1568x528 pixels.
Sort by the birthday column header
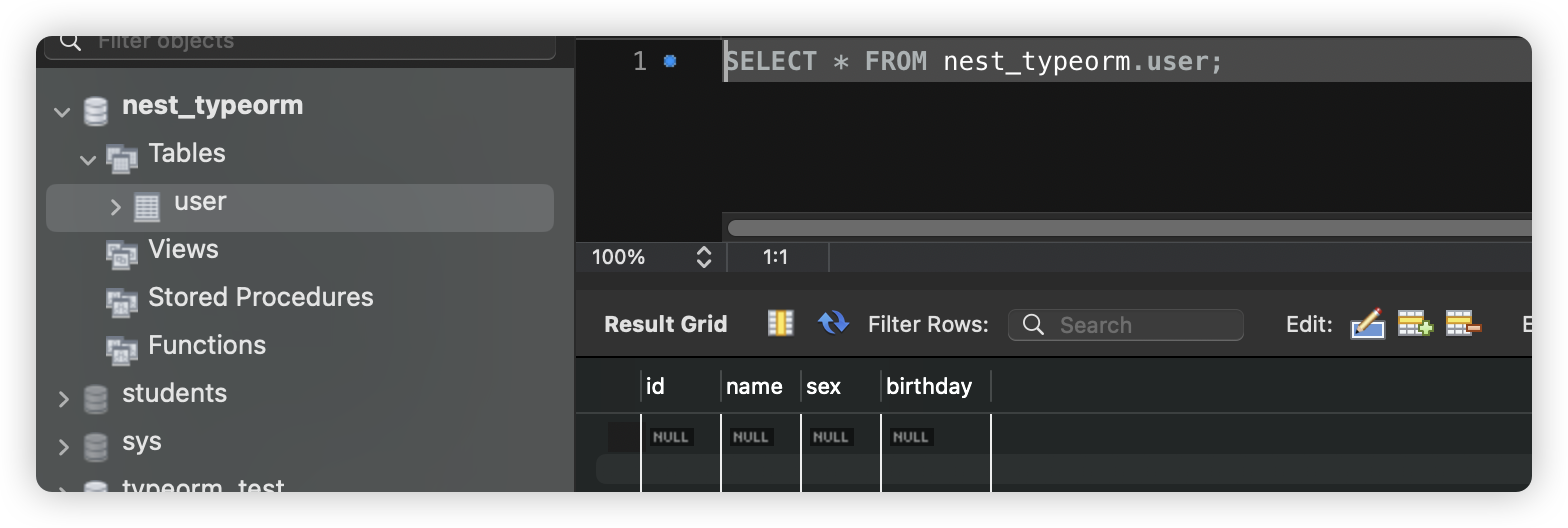[x=929, y=386]
